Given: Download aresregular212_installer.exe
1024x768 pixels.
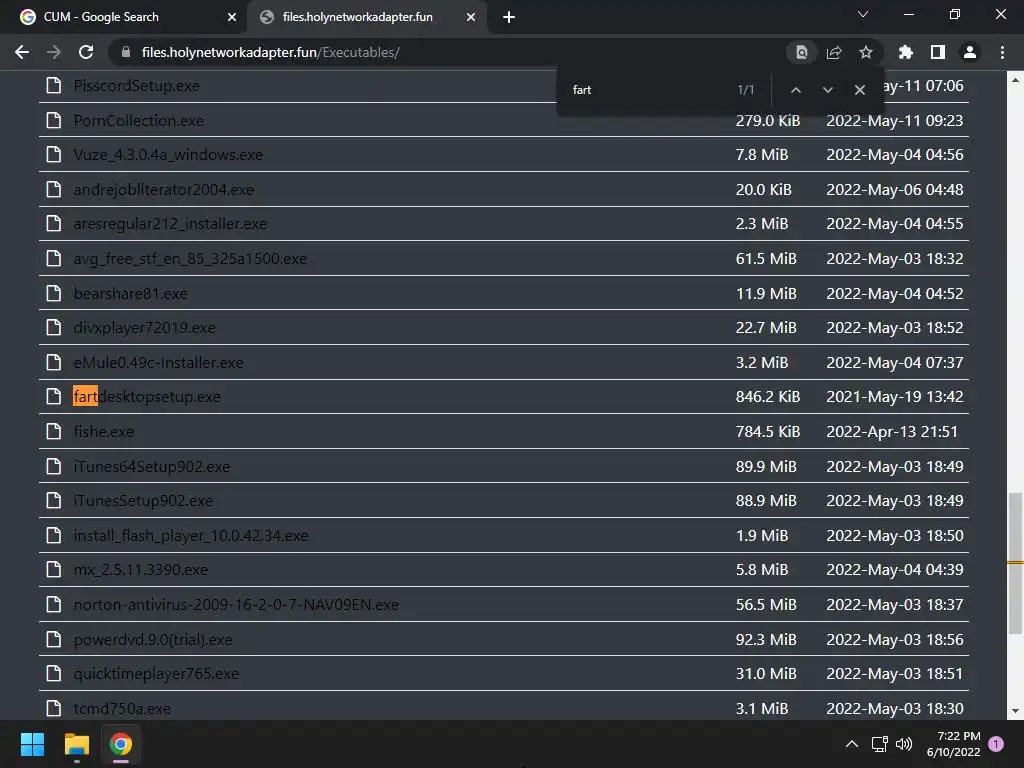Looking at the screenshot, I should pyautogui.click(x=170, y=223).
